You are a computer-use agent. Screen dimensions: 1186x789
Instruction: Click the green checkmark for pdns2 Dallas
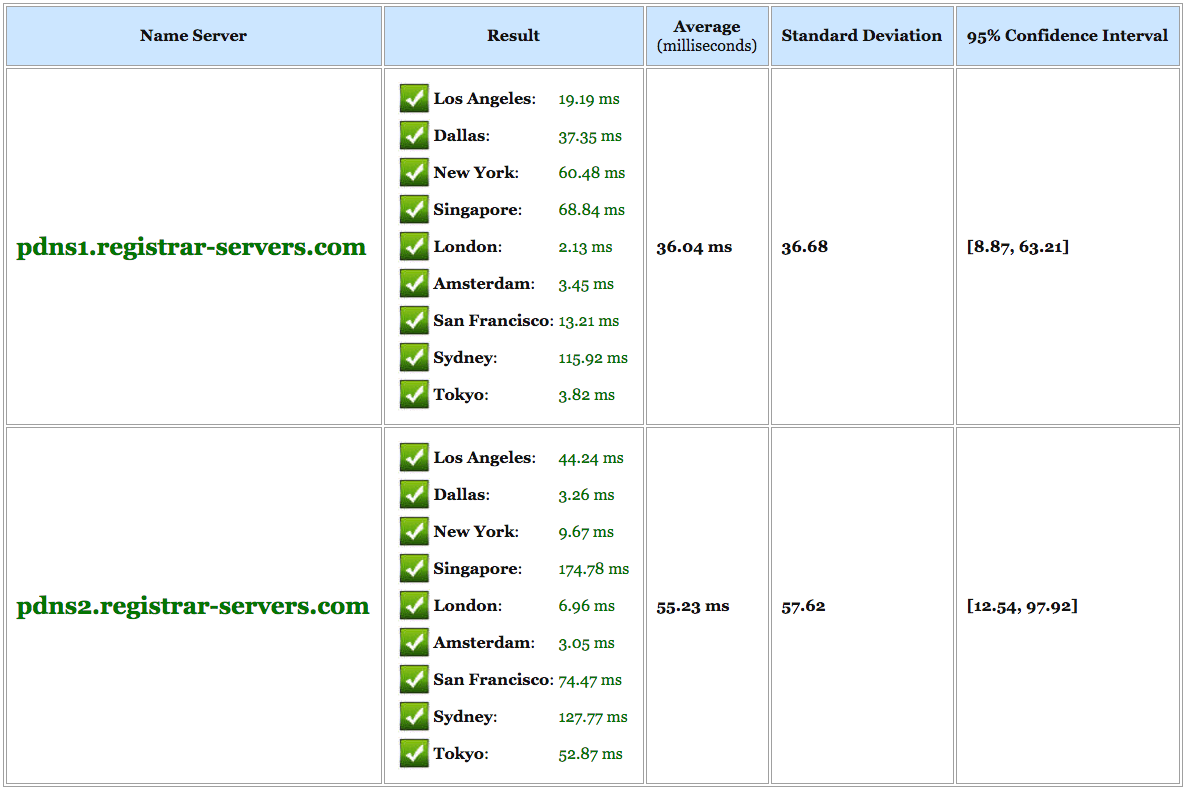tap(414, 495)
